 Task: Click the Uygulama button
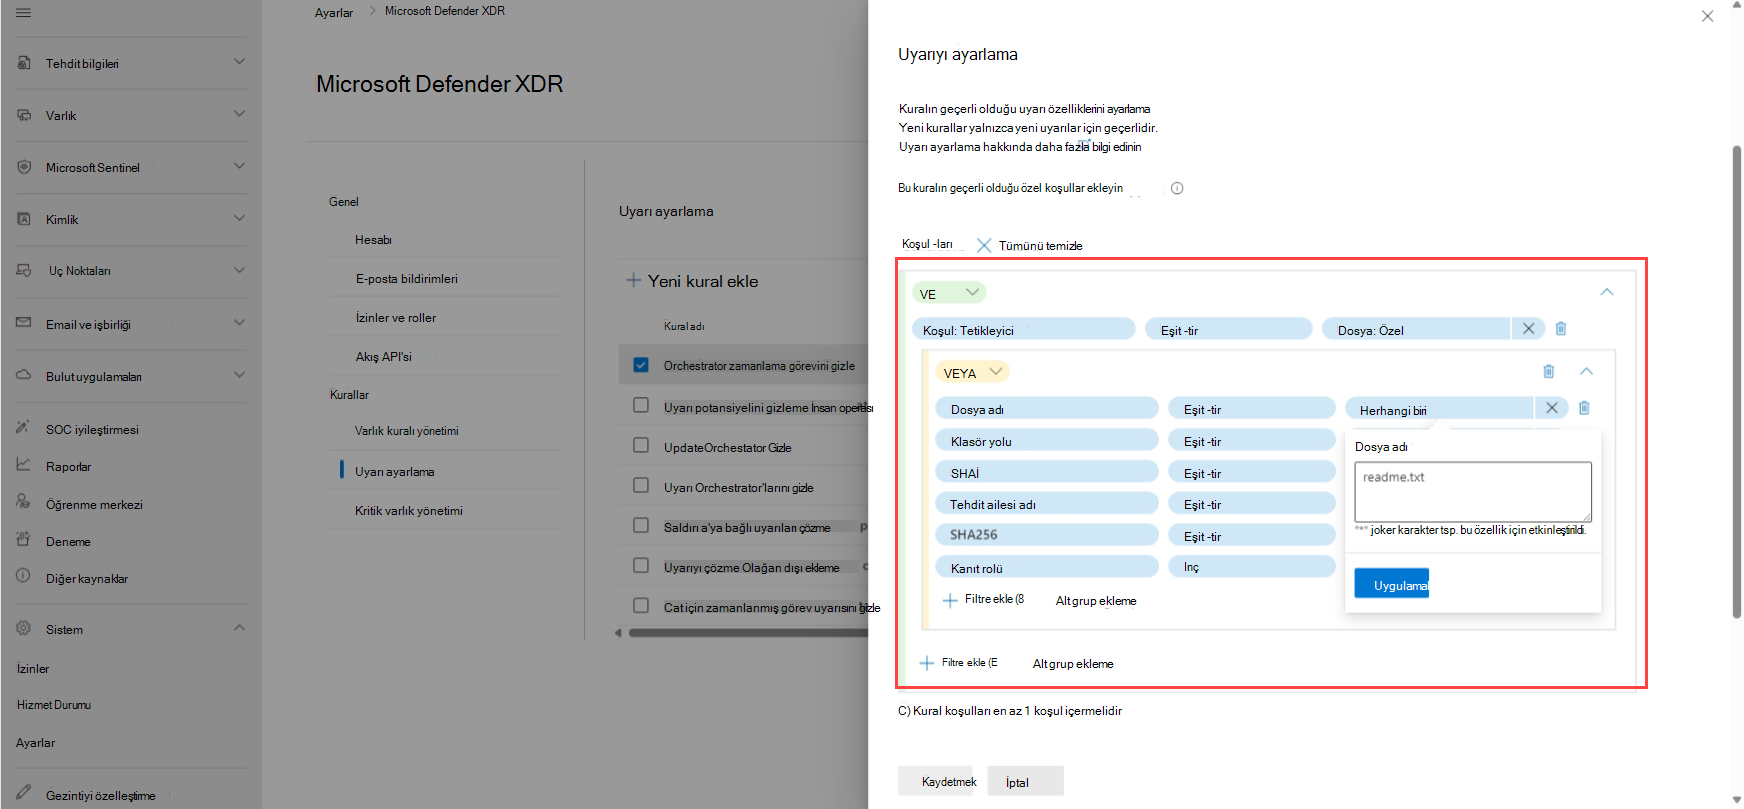coord(1392,583)
